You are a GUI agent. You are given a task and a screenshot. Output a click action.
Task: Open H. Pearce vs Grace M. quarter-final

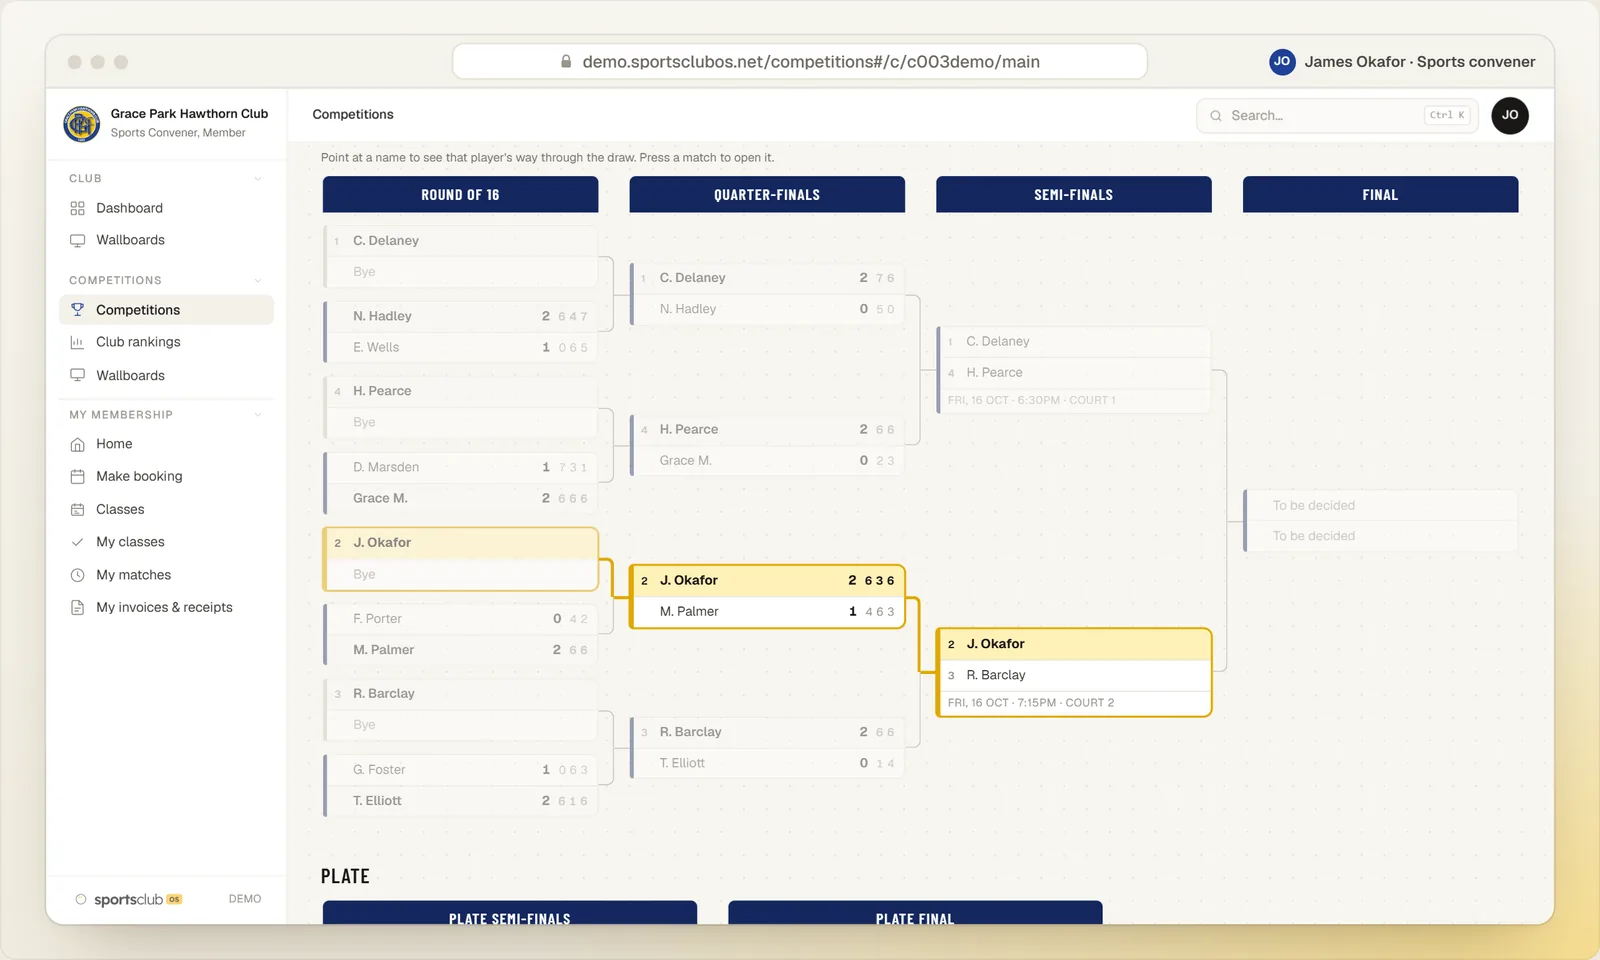[767, 445]
